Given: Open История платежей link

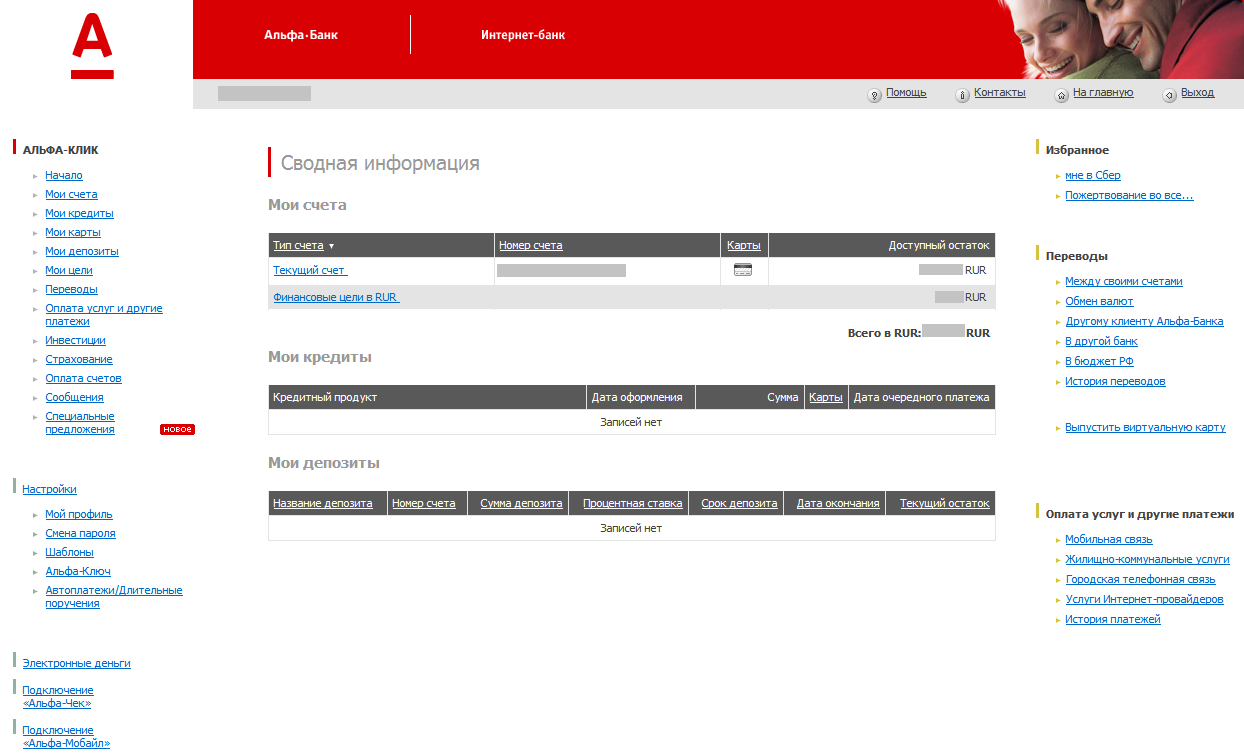Looking at the screenshot, I should point(1113,619).
